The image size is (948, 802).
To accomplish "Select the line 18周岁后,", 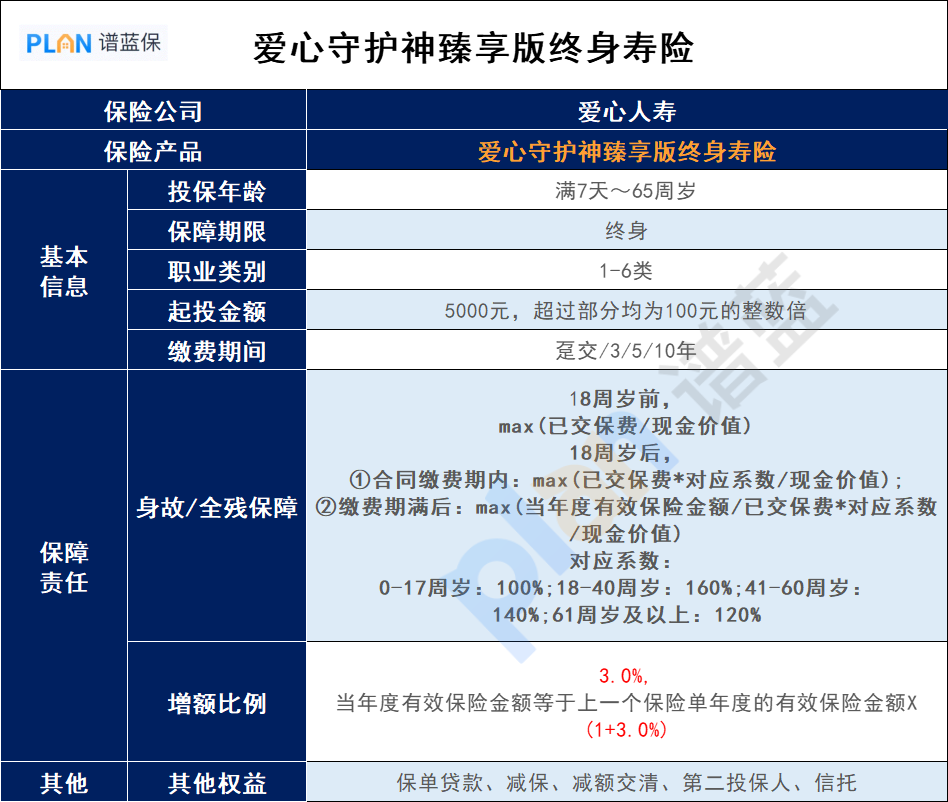I will click(x=620, y=453).
